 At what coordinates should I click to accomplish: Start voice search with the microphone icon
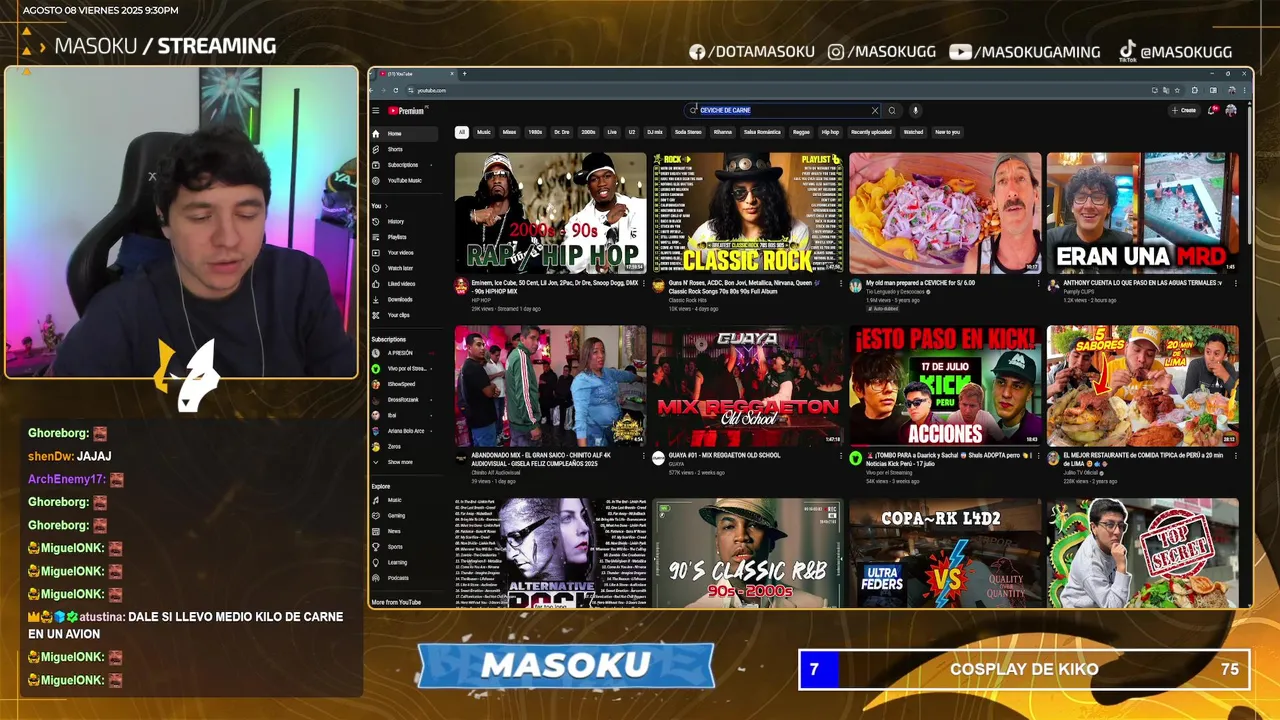[915, 111]
